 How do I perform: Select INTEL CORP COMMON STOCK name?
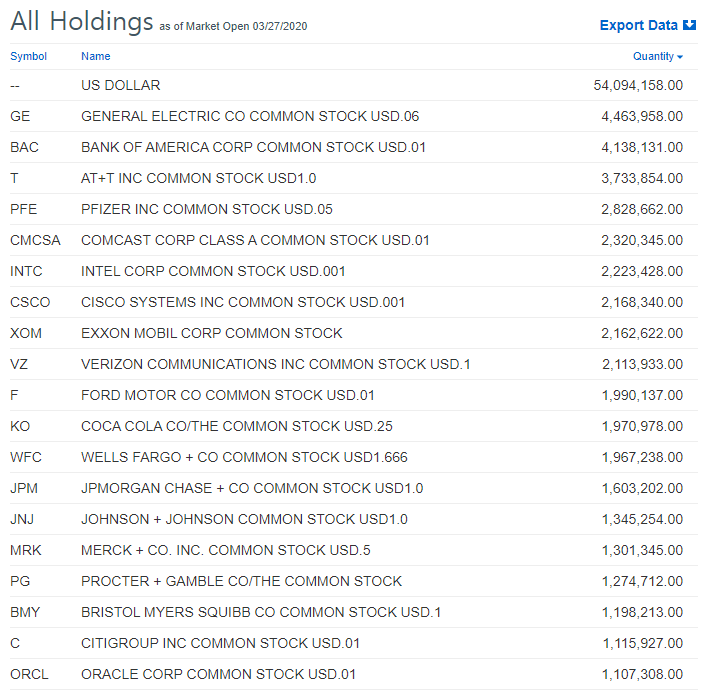coord(213,271)
